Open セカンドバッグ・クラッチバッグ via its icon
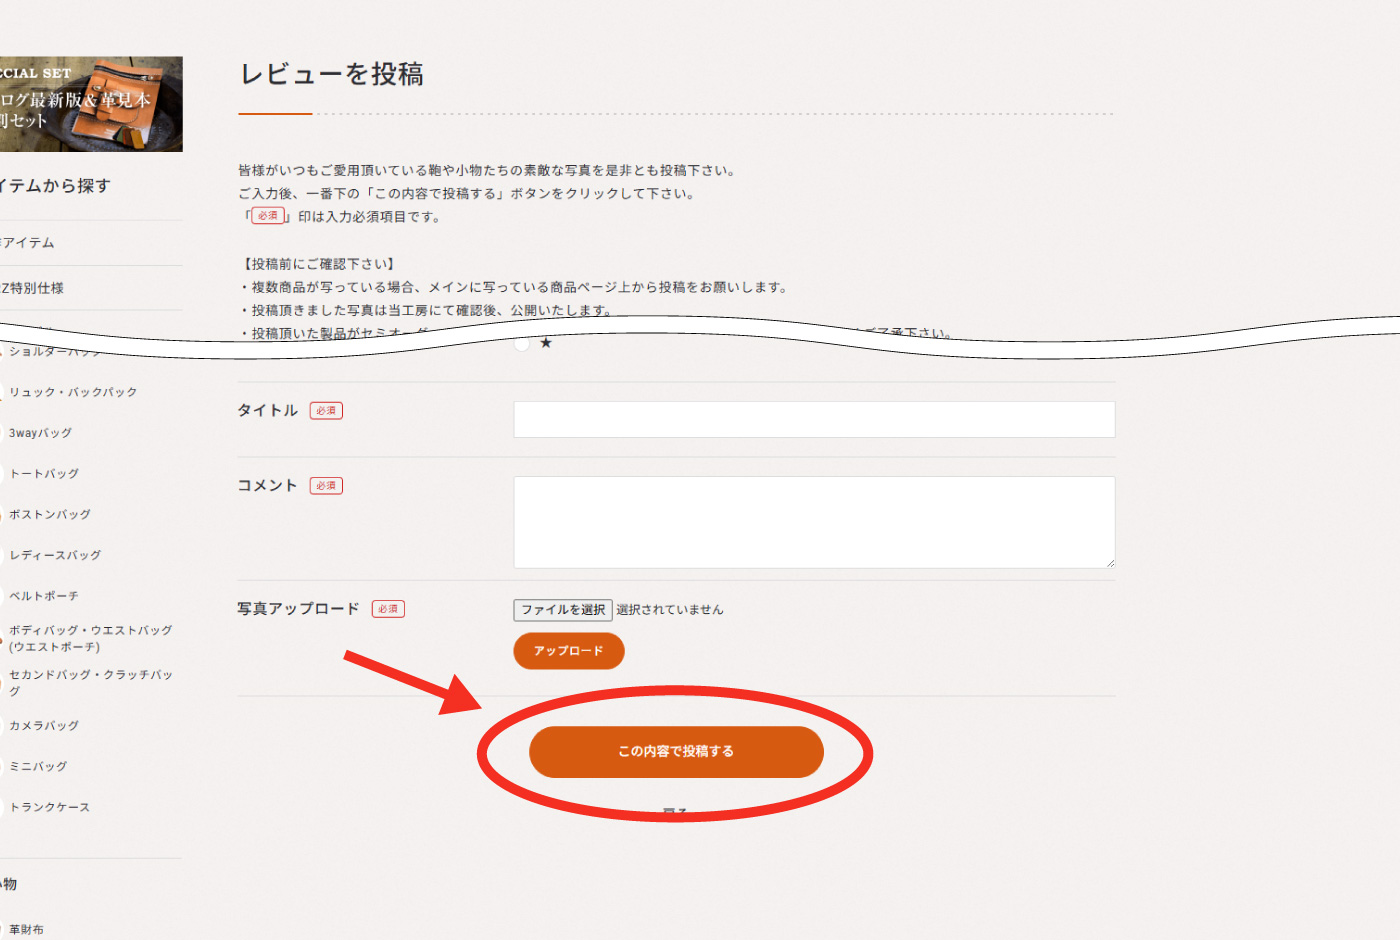Viewport: 1400px width, 940px height. (x=3, y=681)
